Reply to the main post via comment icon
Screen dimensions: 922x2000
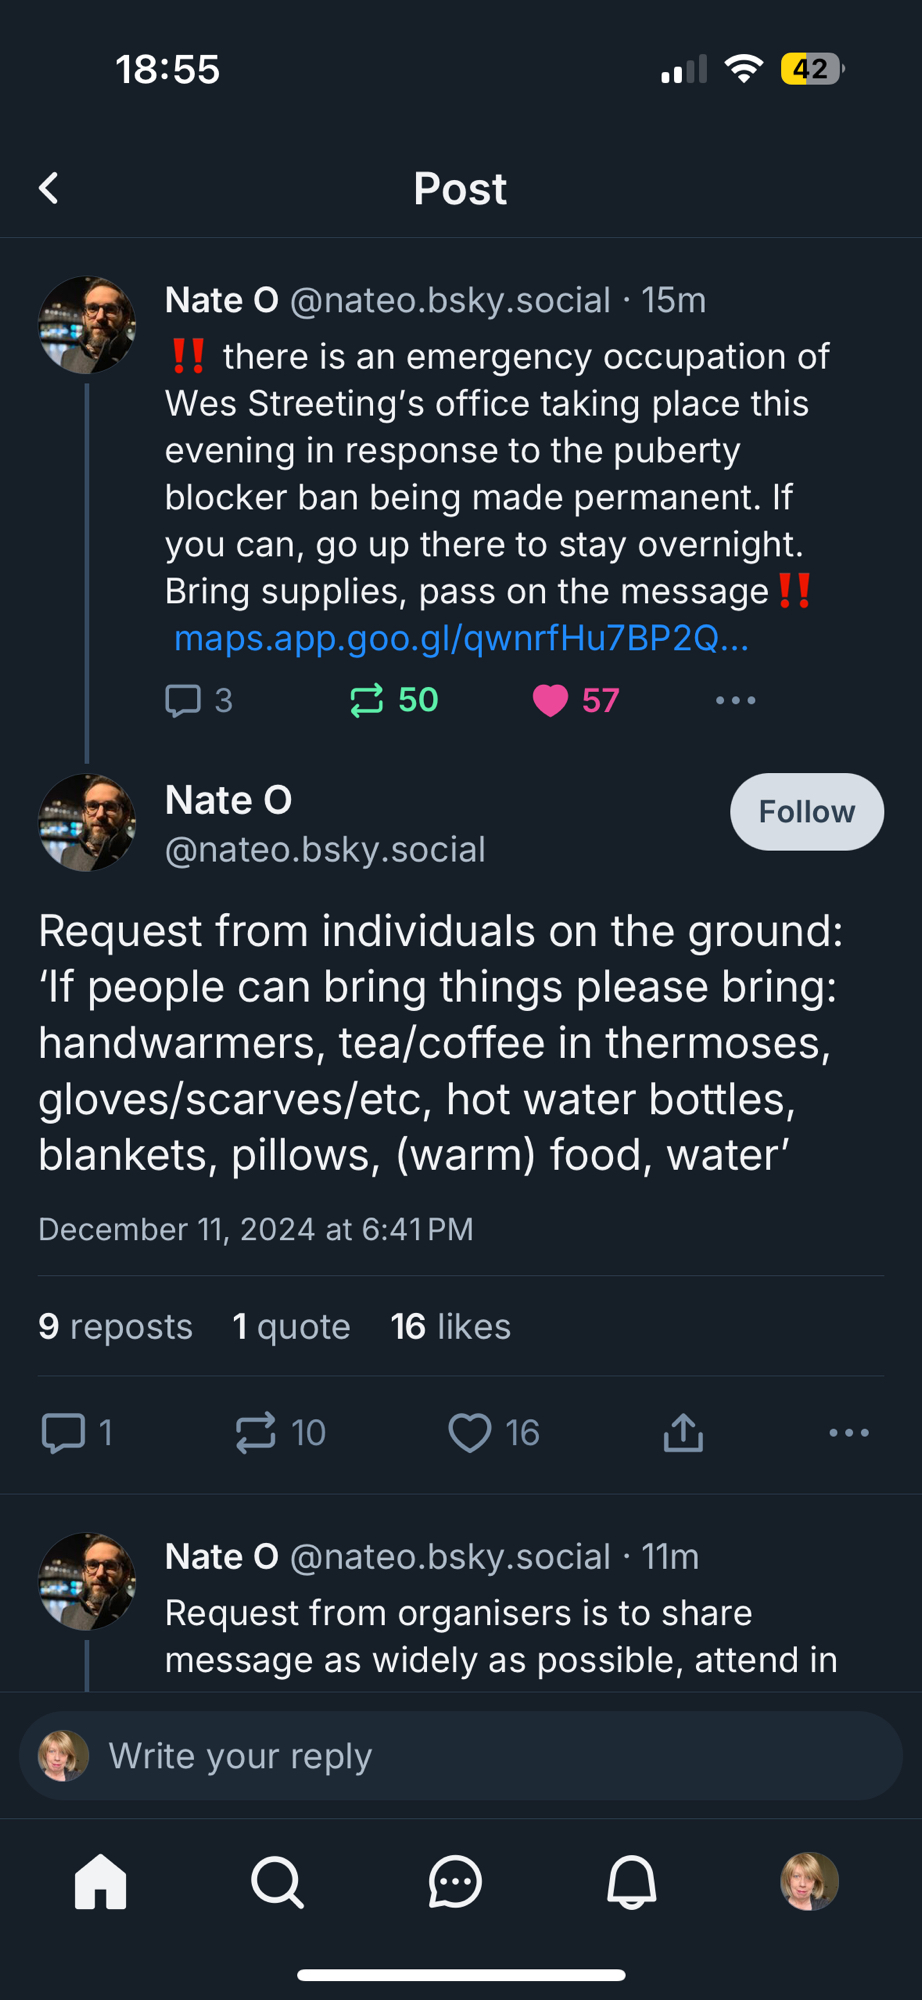[x=64, y=1432]
